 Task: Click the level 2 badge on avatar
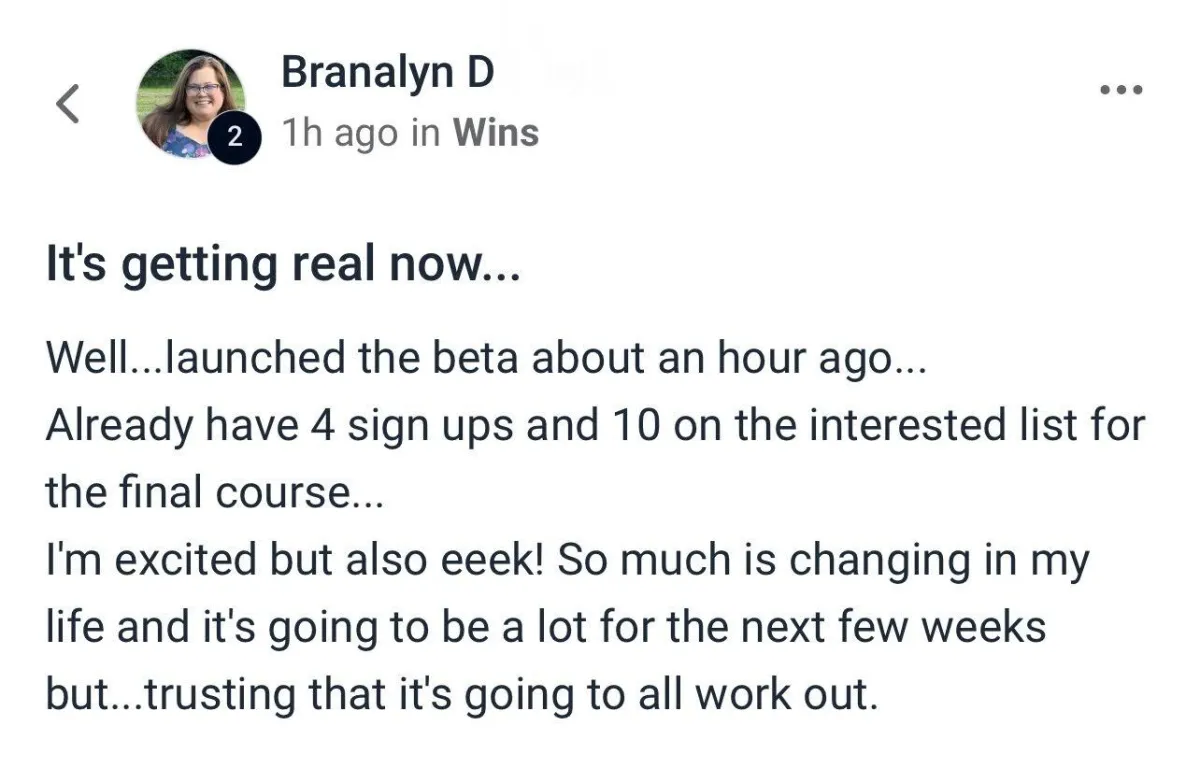point(236,139)
